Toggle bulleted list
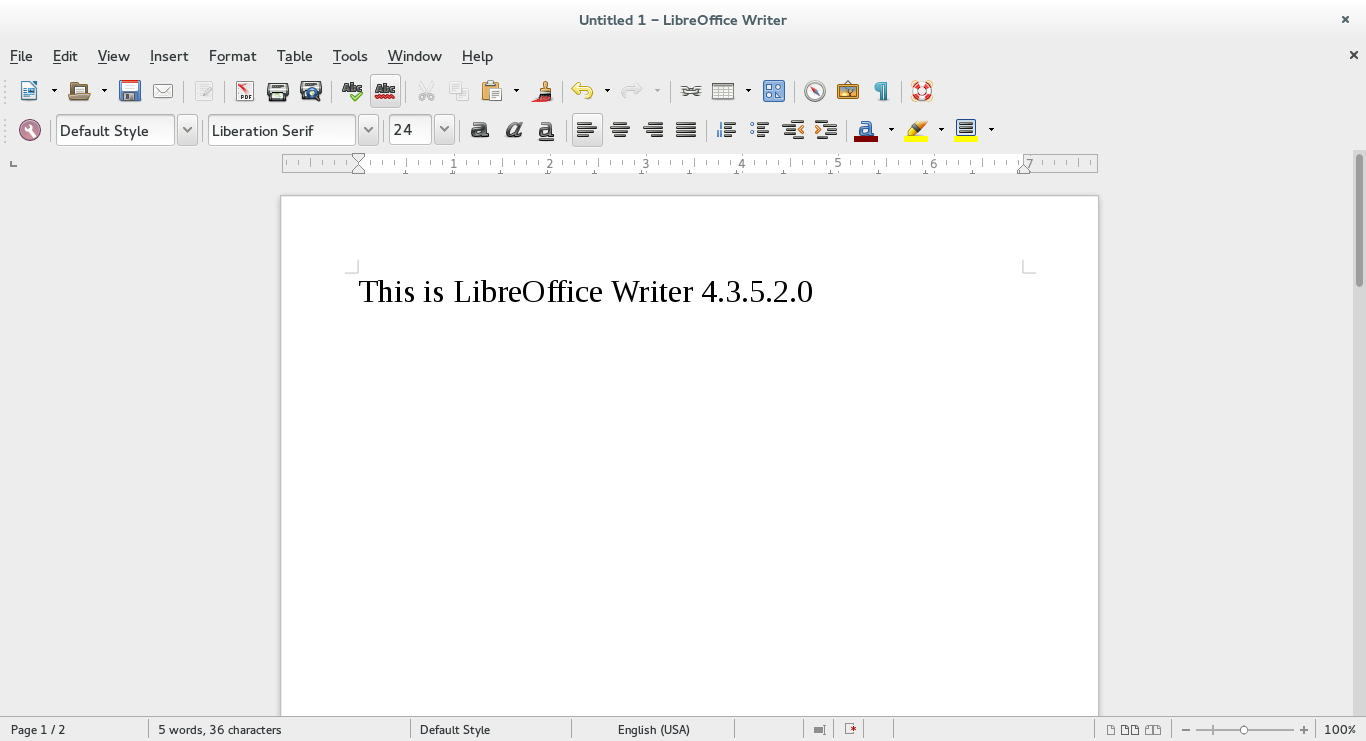The height and width of the screenshot is (741, 1366). tap(760, 130)
